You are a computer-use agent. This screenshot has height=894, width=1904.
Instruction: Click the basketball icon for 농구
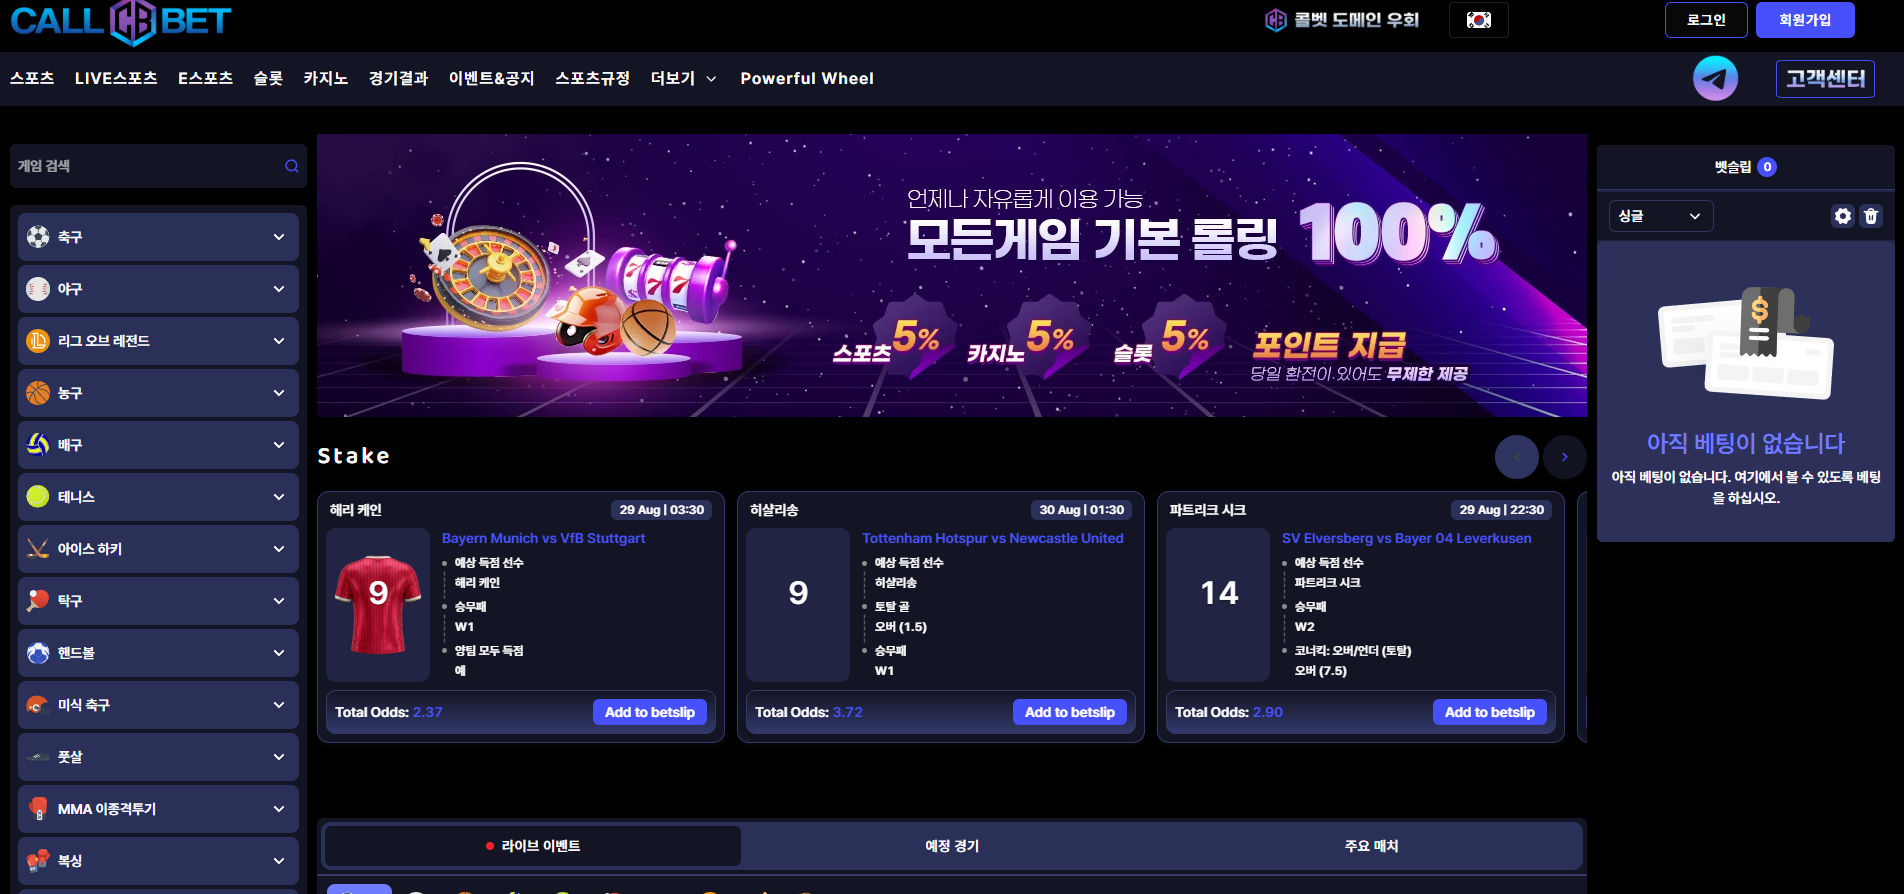click(38, 393)
